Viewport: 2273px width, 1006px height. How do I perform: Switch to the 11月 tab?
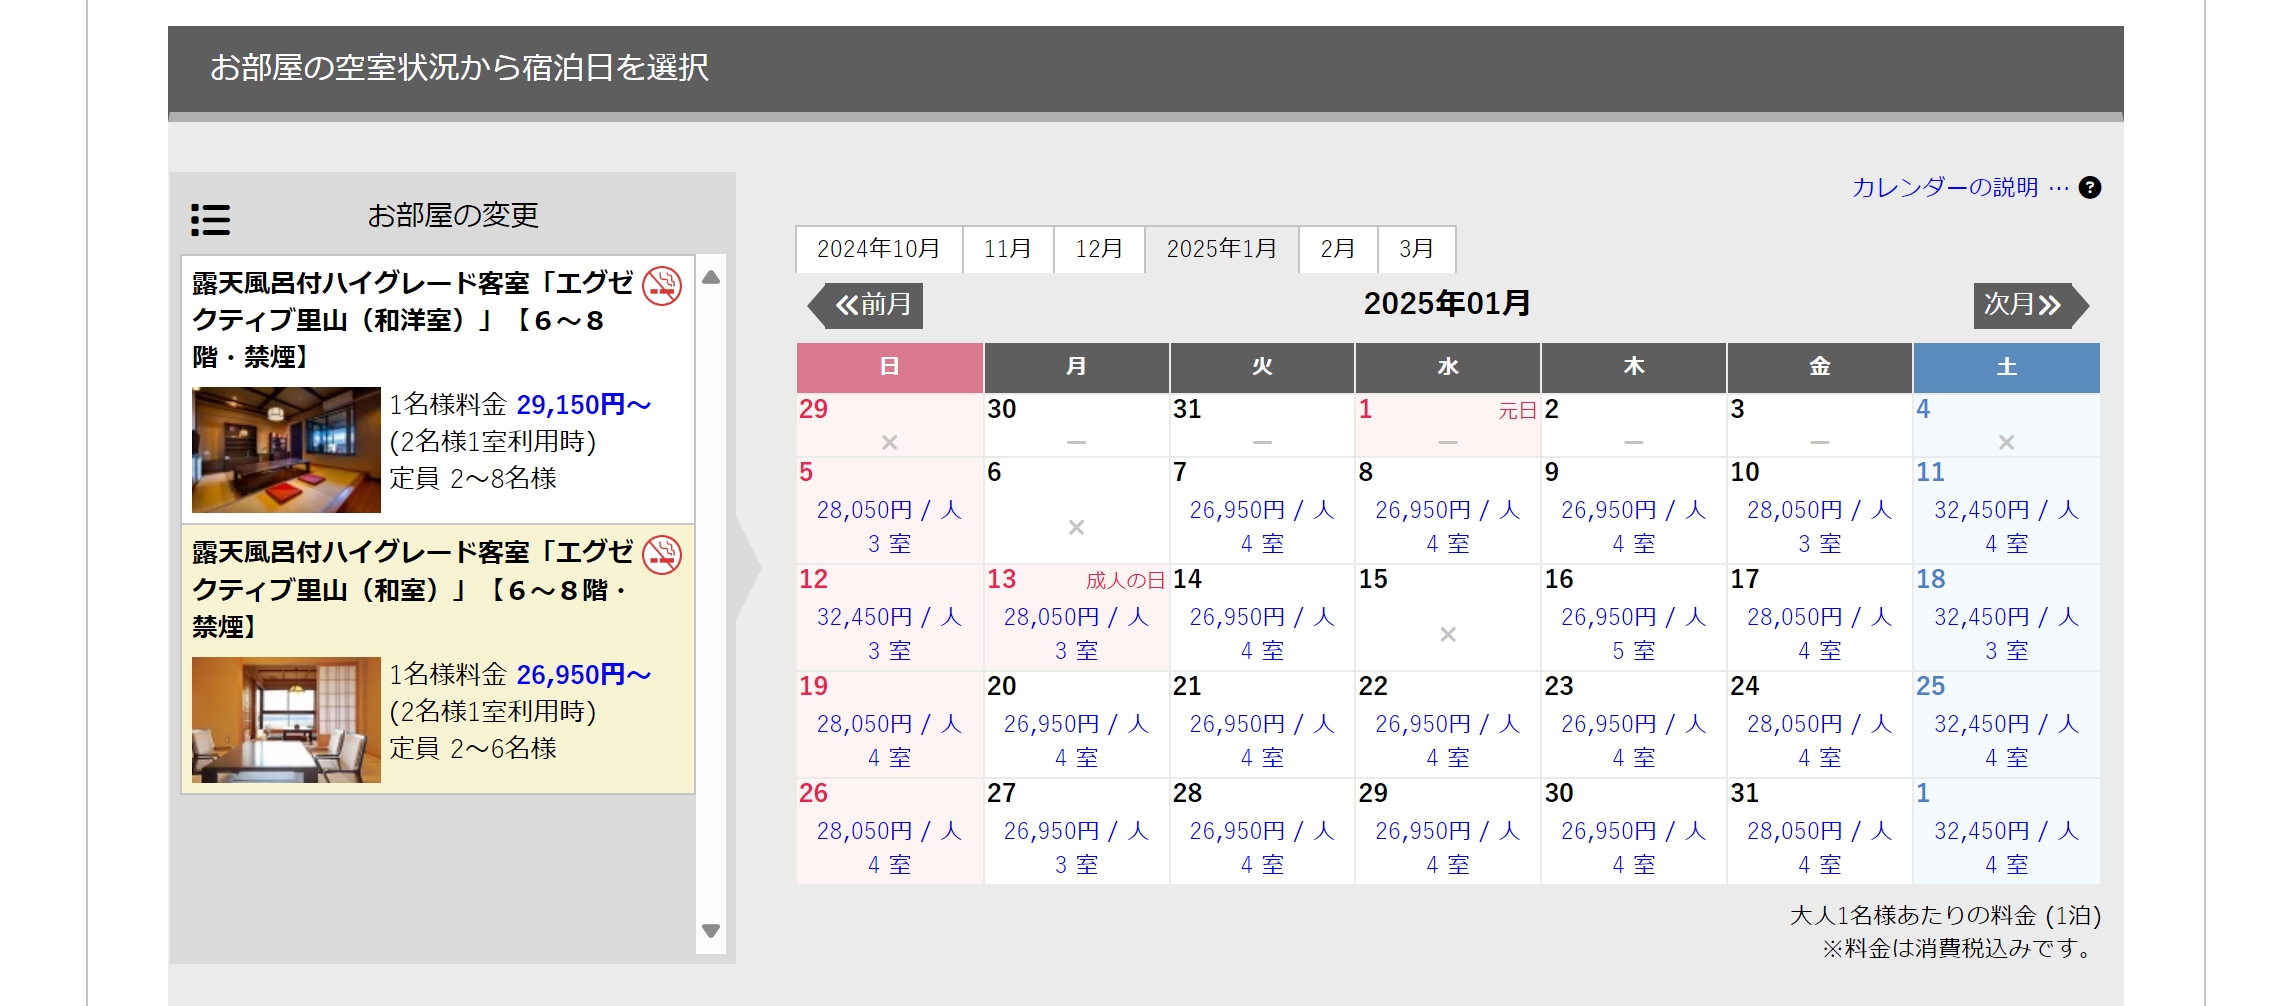point(1007,249)
